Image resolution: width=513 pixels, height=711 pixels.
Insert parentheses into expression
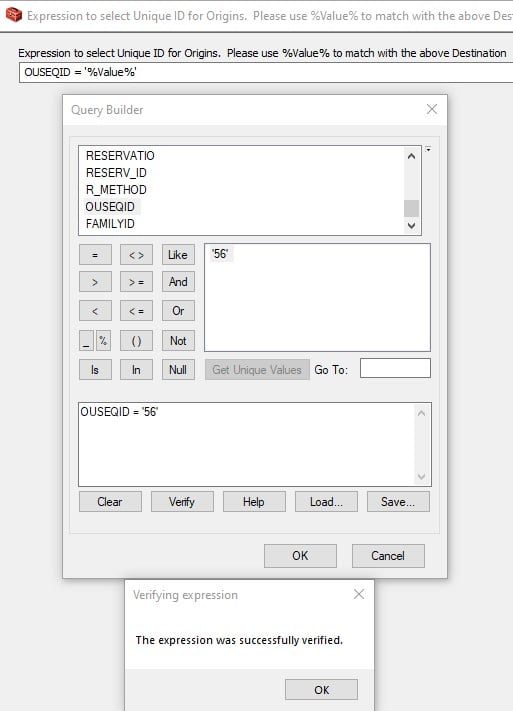136,341
